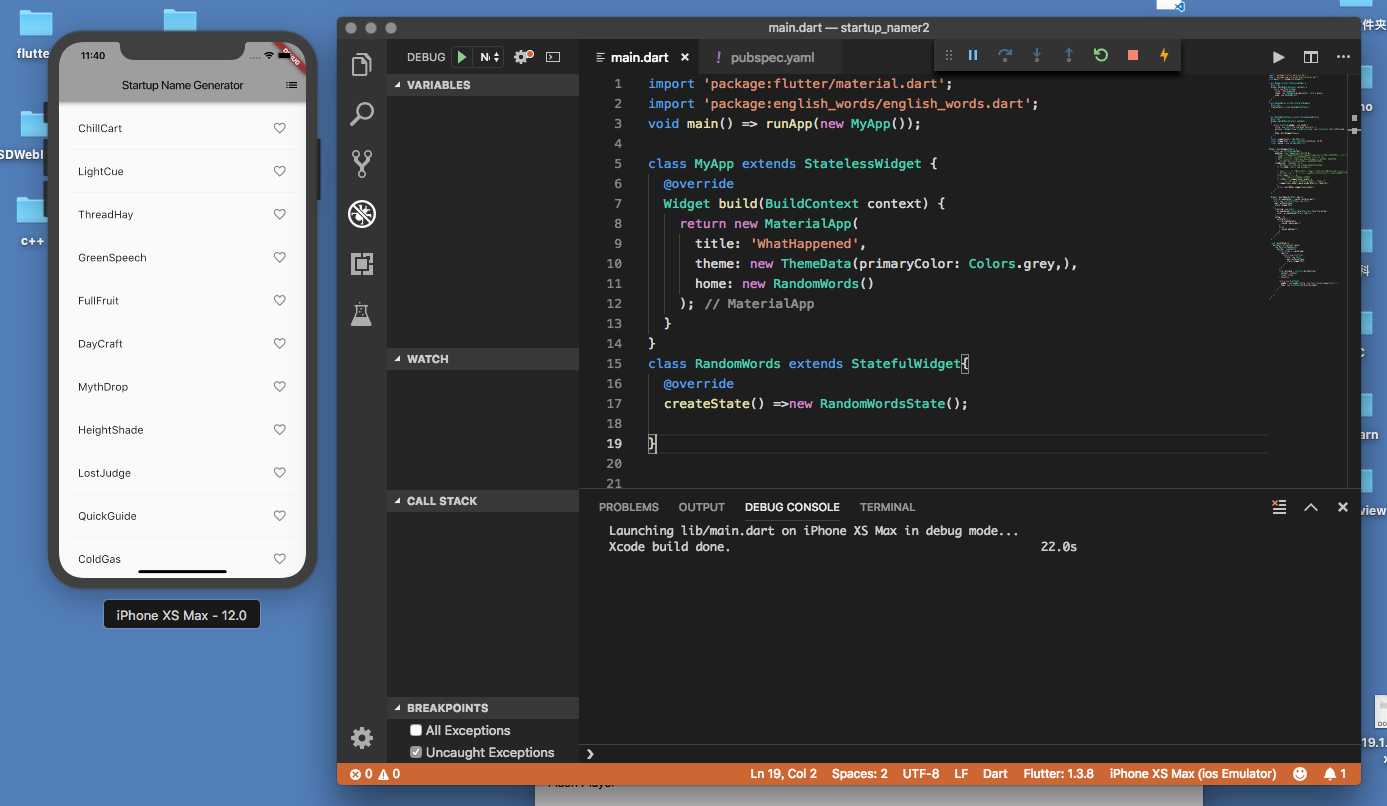Click iPhone XS Max device in status bar
Image resolution: width=1387 pixels, height=806 pixels.
(x=1192, y=774)
